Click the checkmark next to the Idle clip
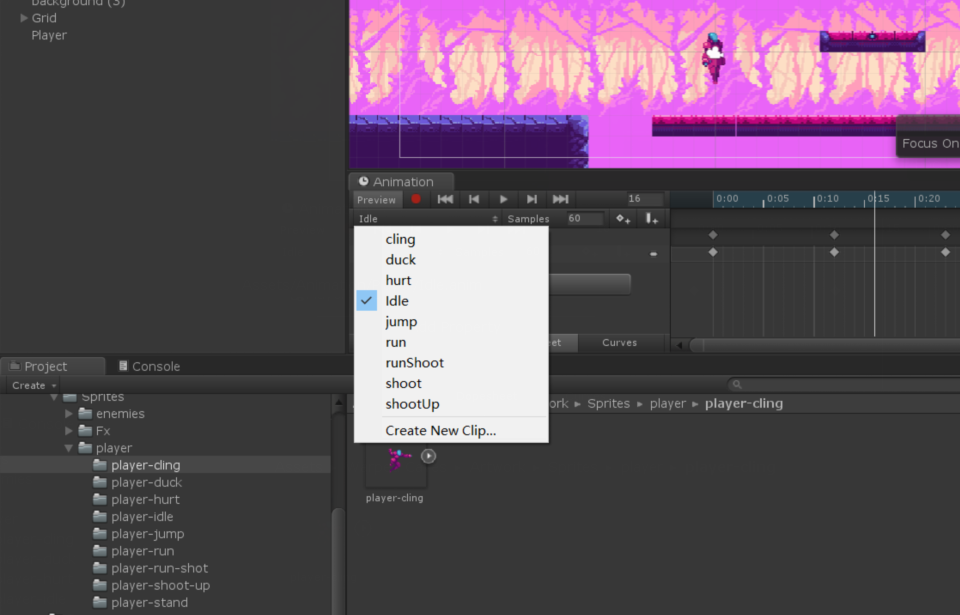Screen dimensions: 960x615 point(365,300)
